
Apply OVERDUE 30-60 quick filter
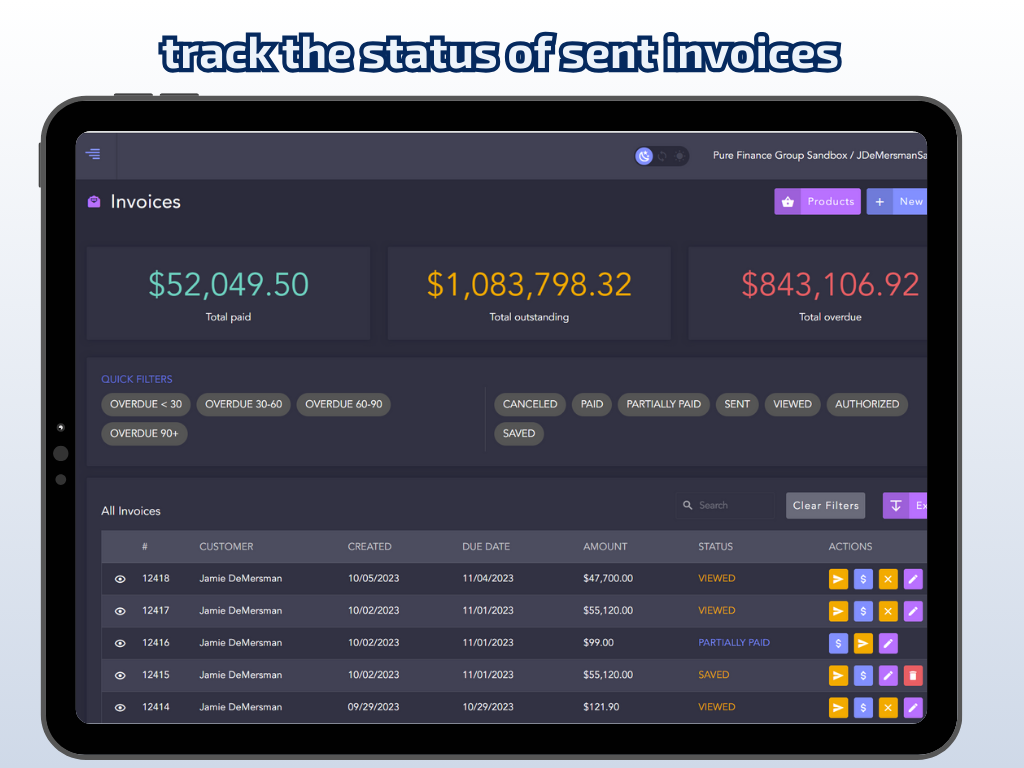click(243, 404)
